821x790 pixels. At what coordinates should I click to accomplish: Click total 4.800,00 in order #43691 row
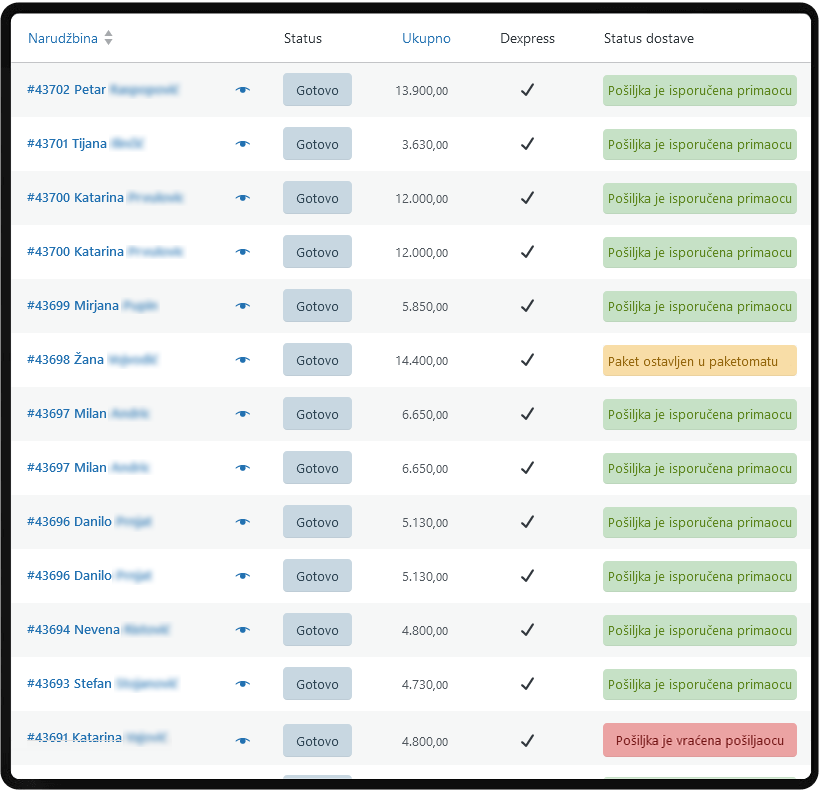[425, 741]
